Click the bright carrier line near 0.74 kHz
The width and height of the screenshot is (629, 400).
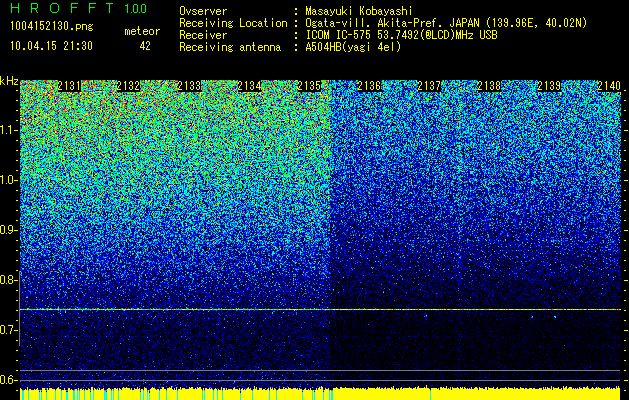(x=320, y=309)
